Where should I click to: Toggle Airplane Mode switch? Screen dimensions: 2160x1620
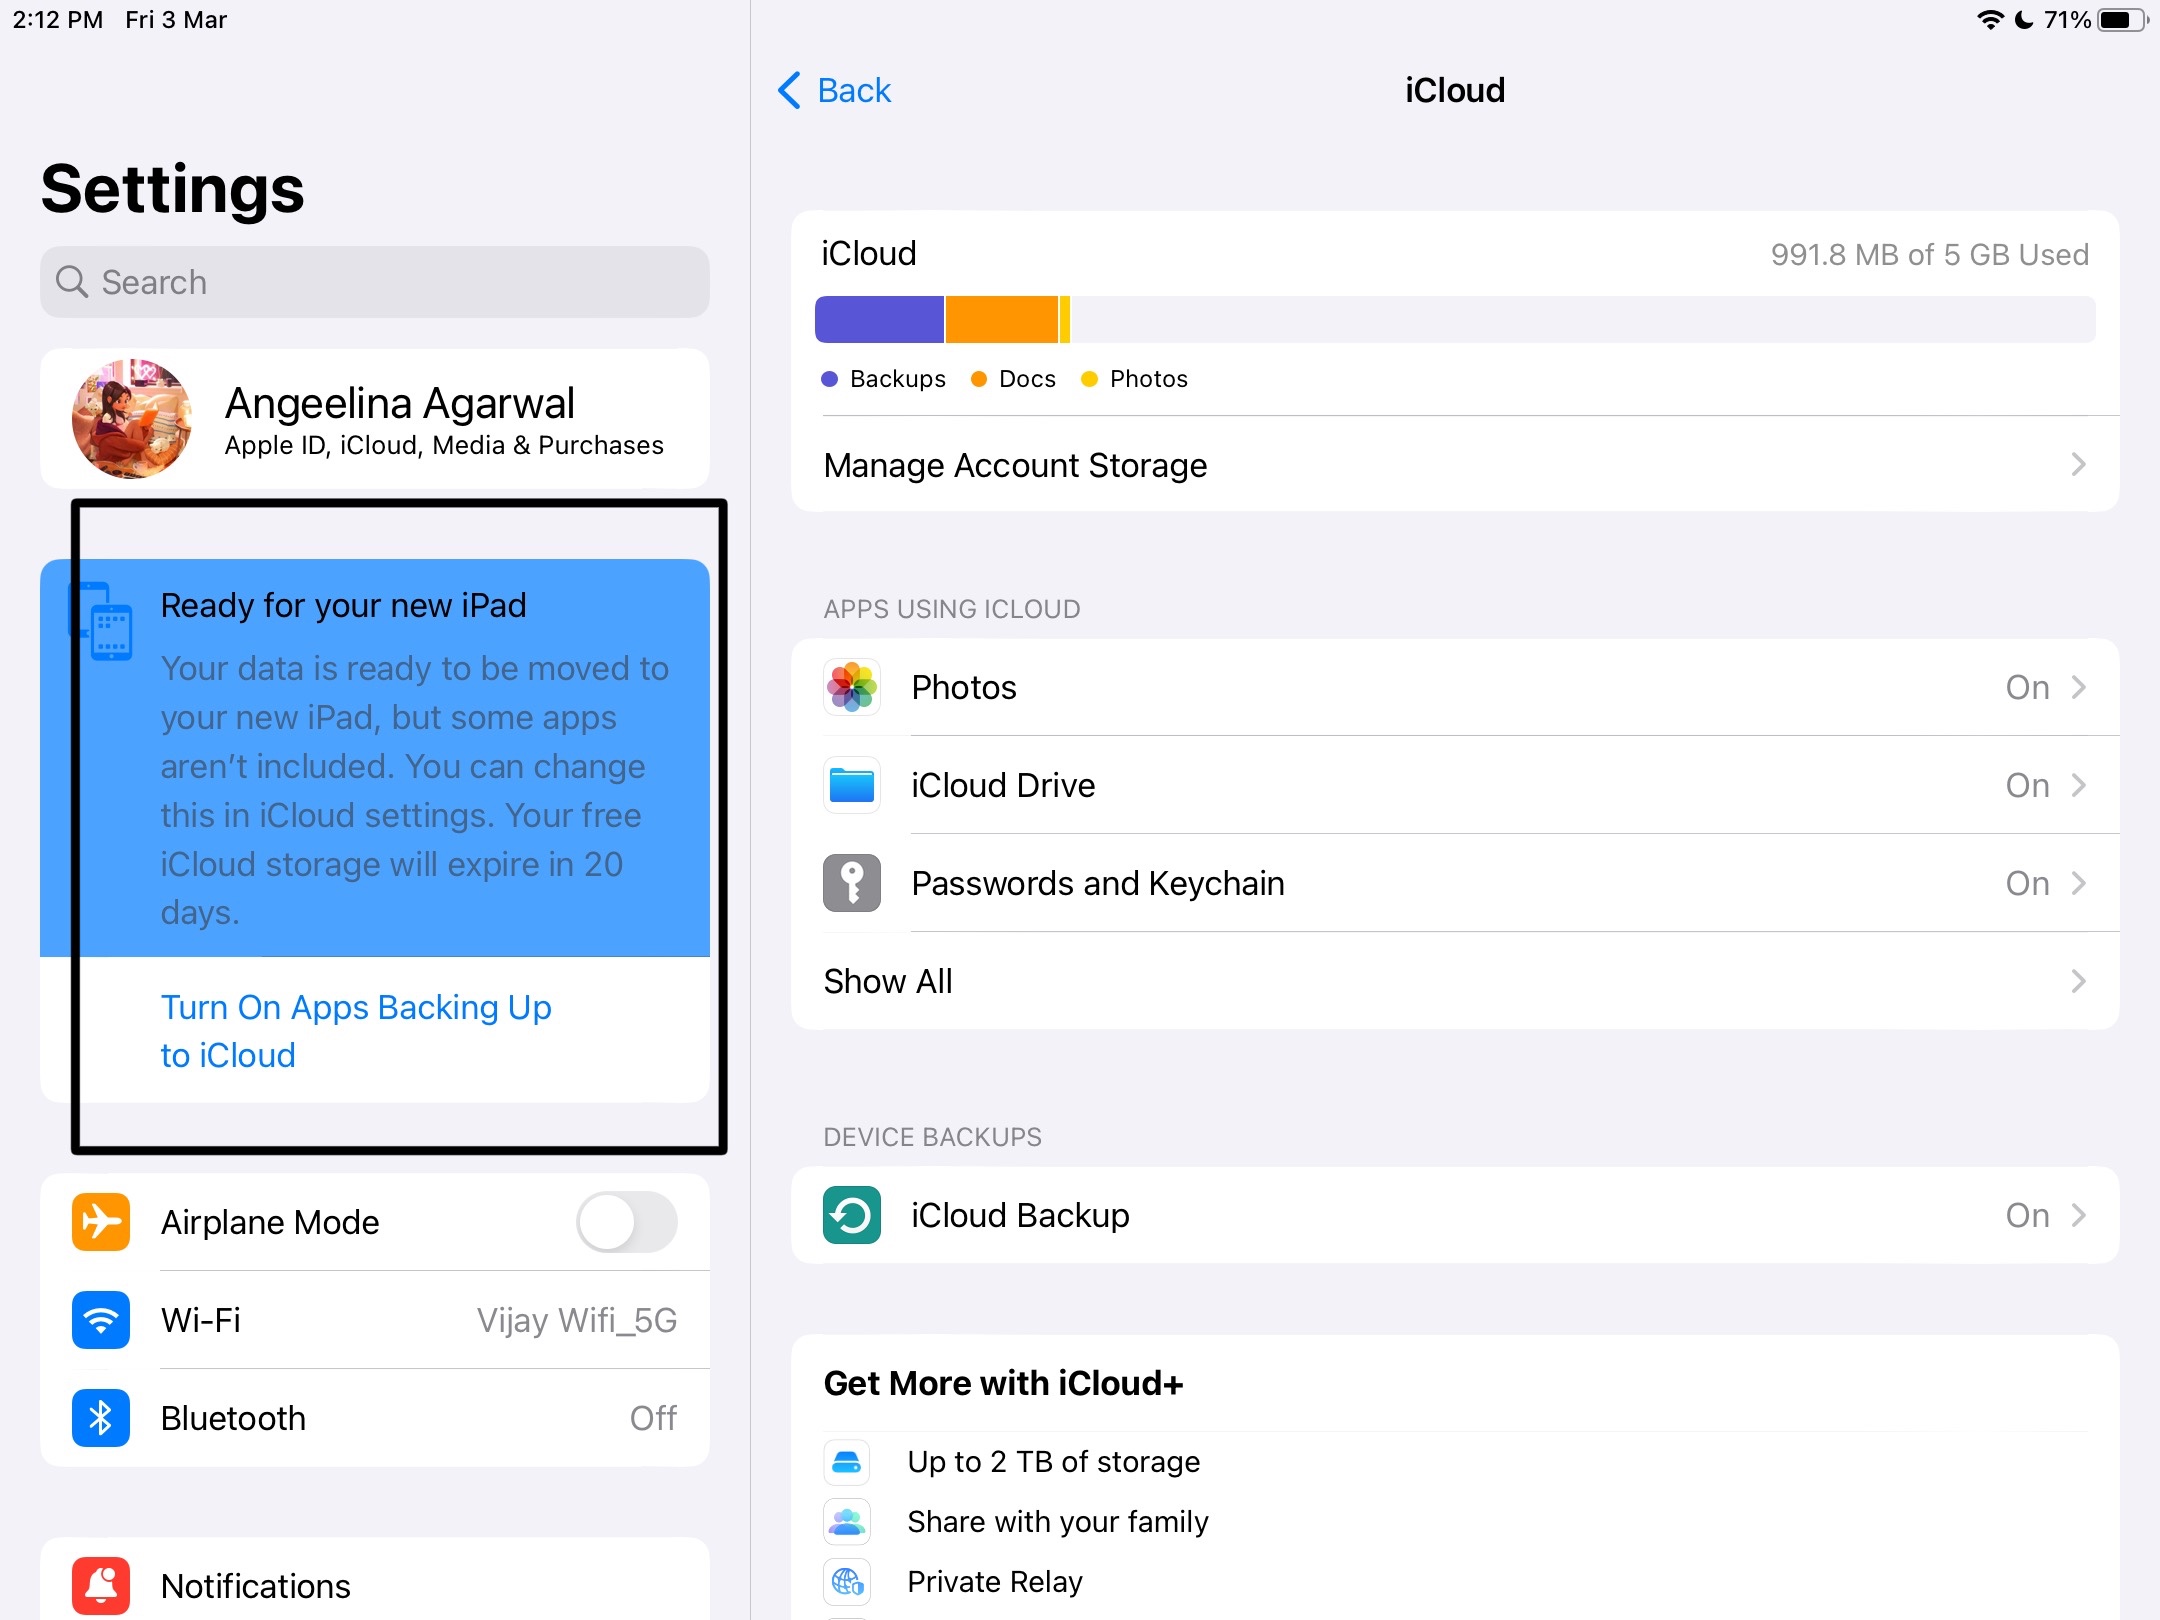[629, 1222]
